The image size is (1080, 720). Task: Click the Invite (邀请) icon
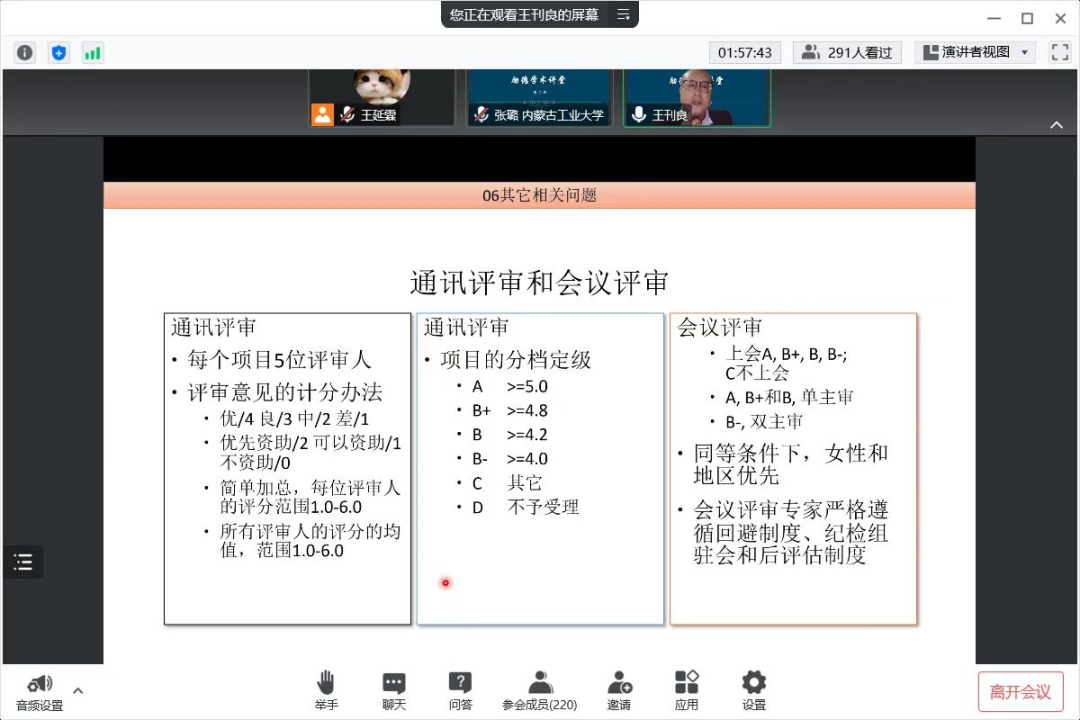(619, 690)
